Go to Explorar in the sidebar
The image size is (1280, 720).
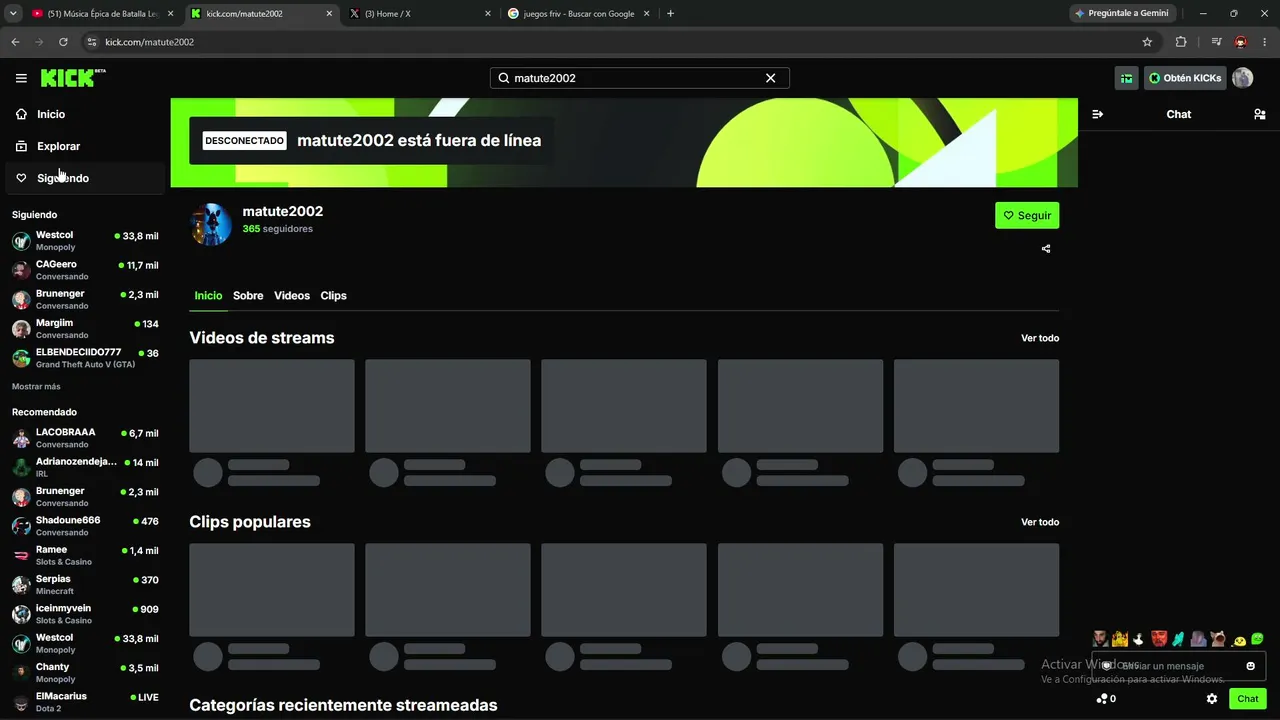pos(85,146)
